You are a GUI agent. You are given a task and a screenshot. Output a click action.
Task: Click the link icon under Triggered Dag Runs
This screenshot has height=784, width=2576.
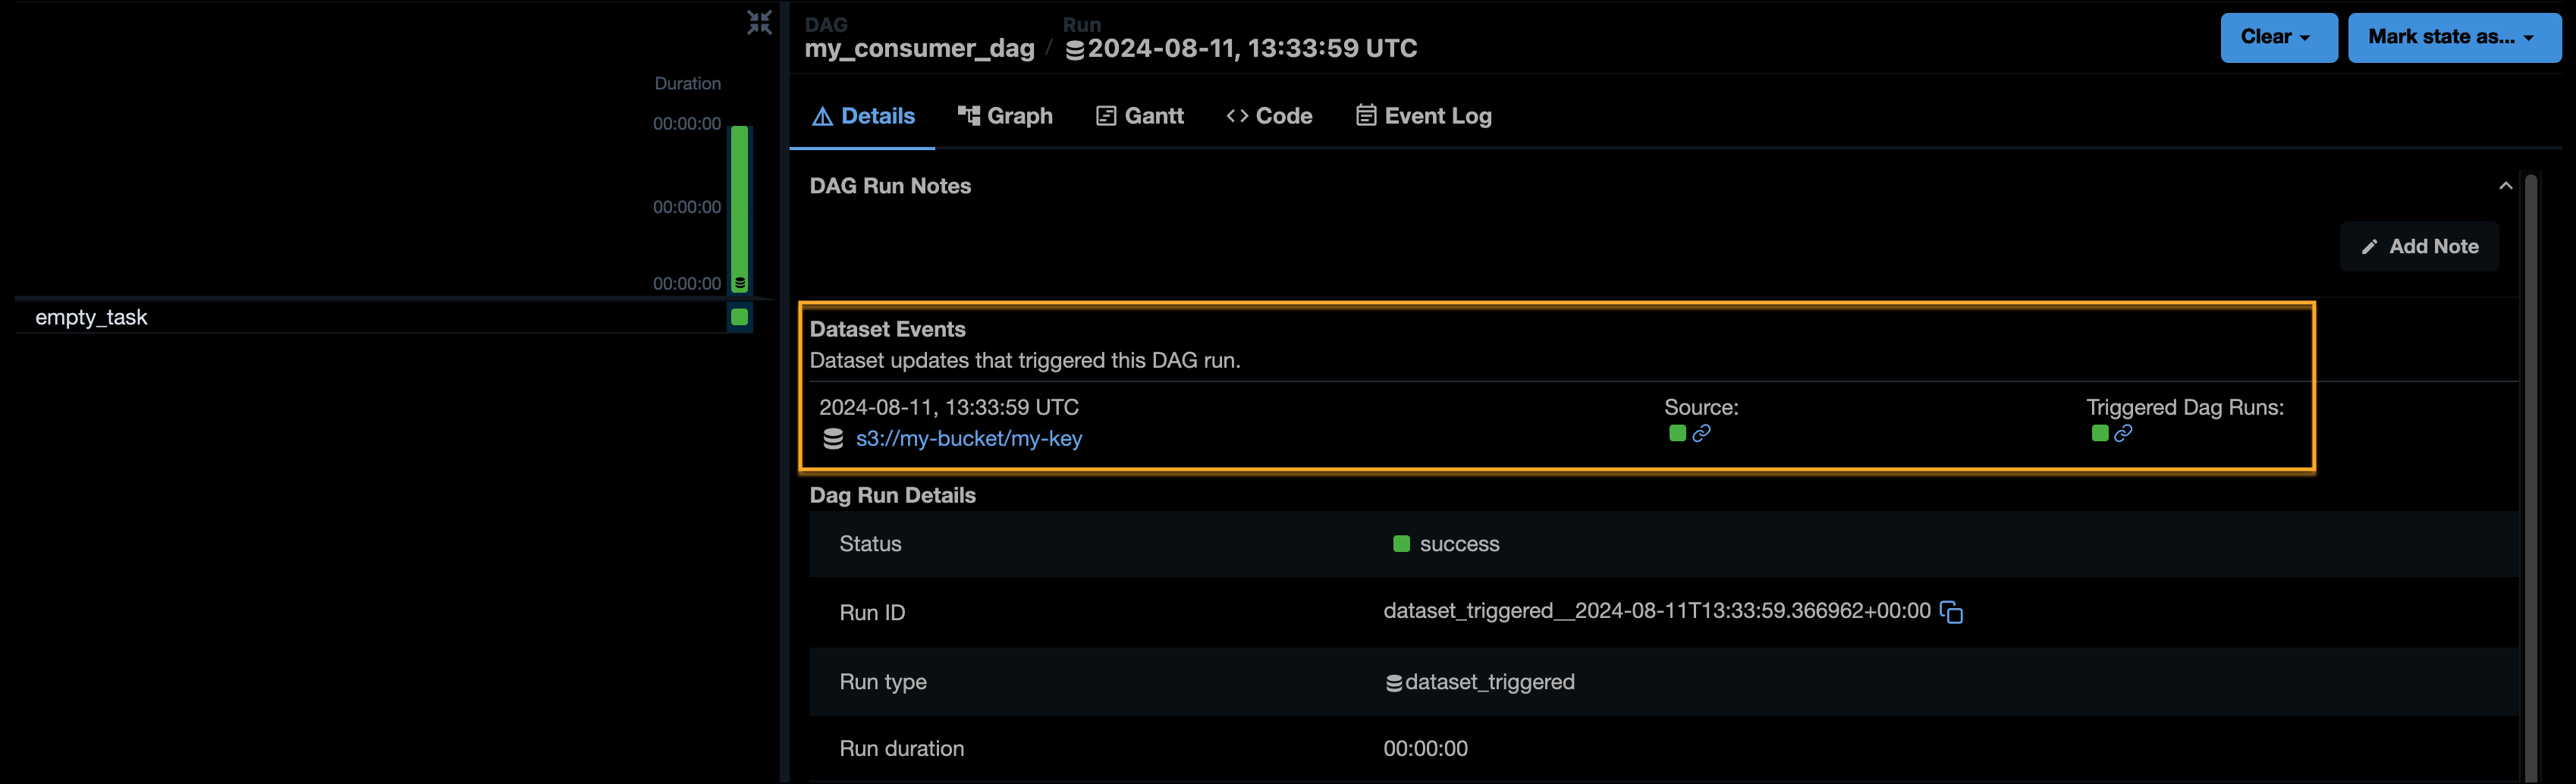[2123, 433]
